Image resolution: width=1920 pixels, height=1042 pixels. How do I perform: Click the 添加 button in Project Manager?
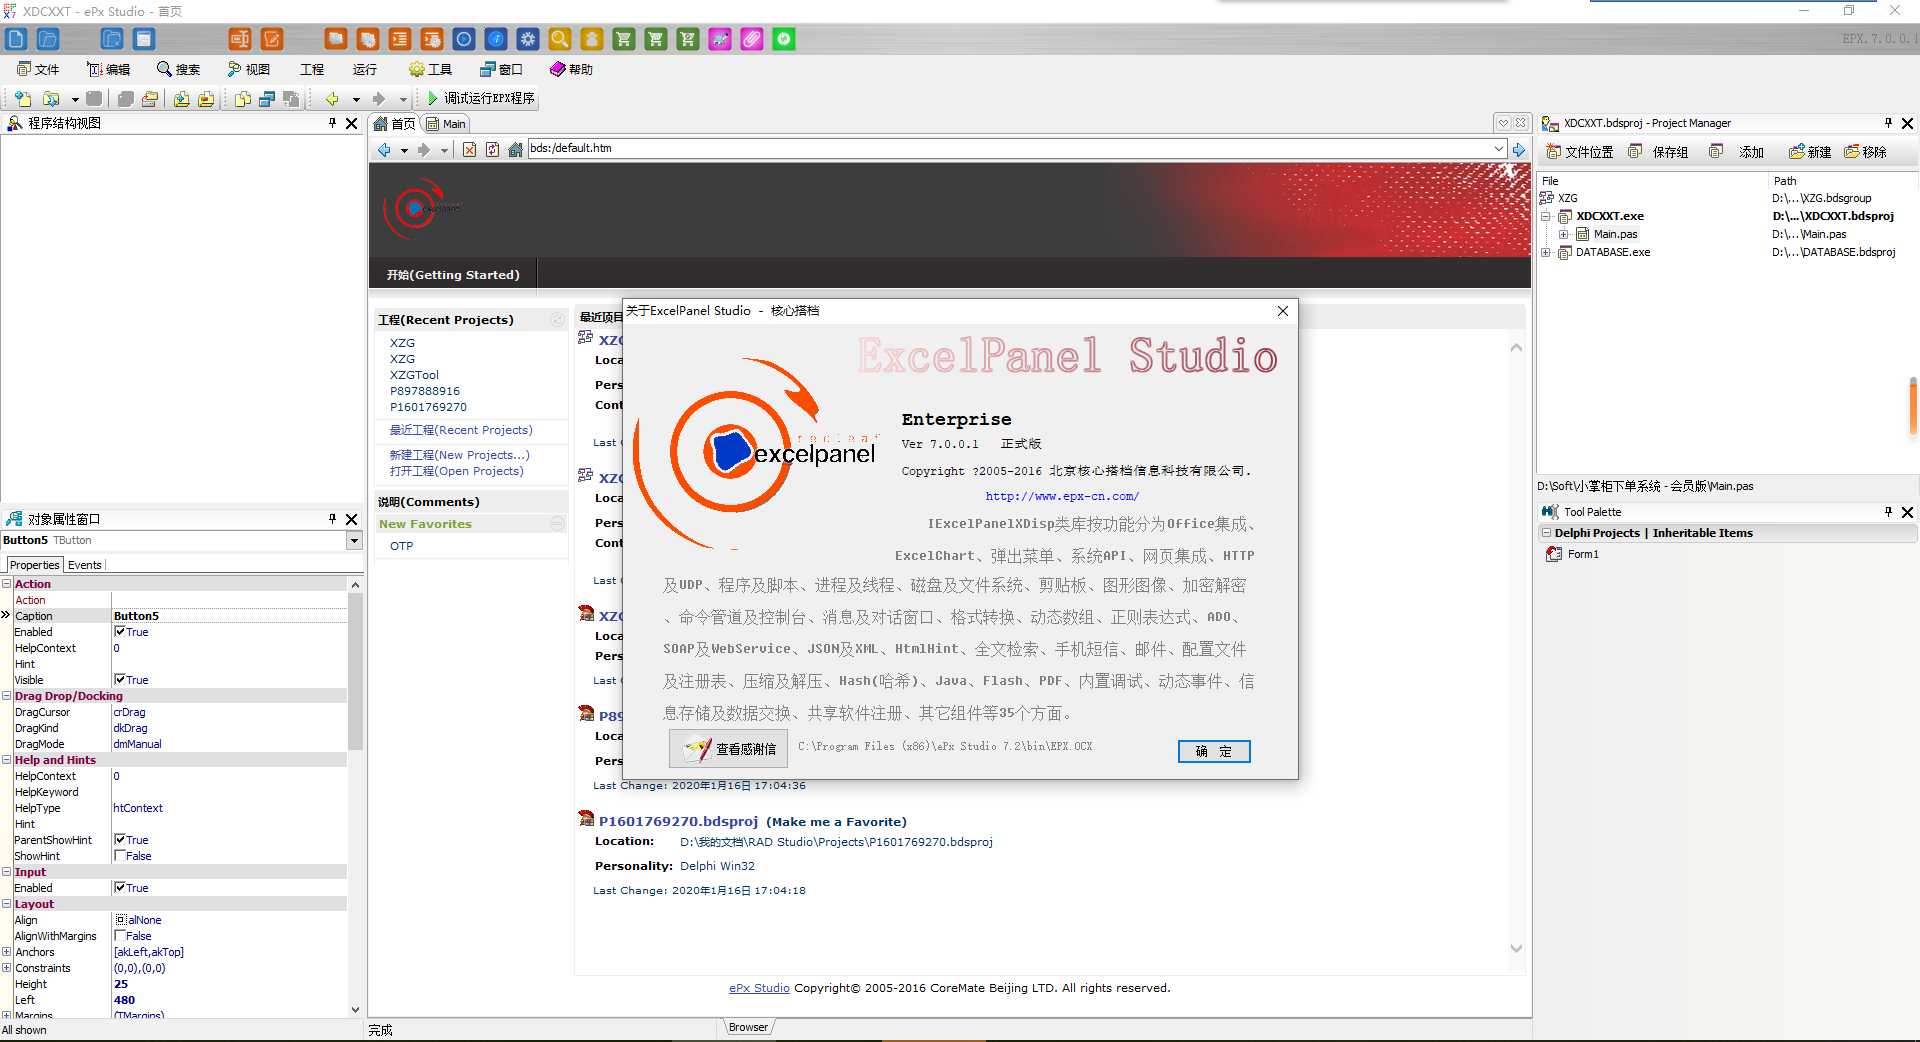pos(1738,152)
